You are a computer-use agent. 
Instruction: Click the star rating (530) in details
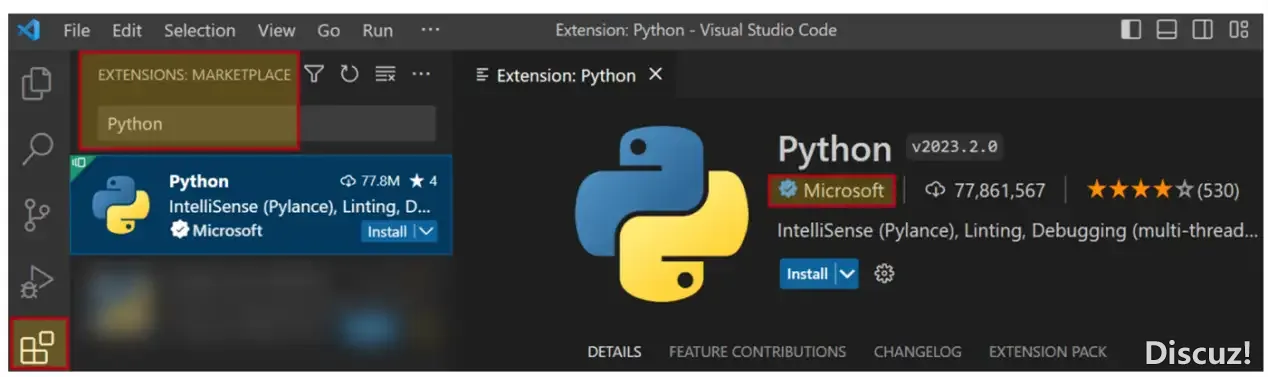[1163, 190]
